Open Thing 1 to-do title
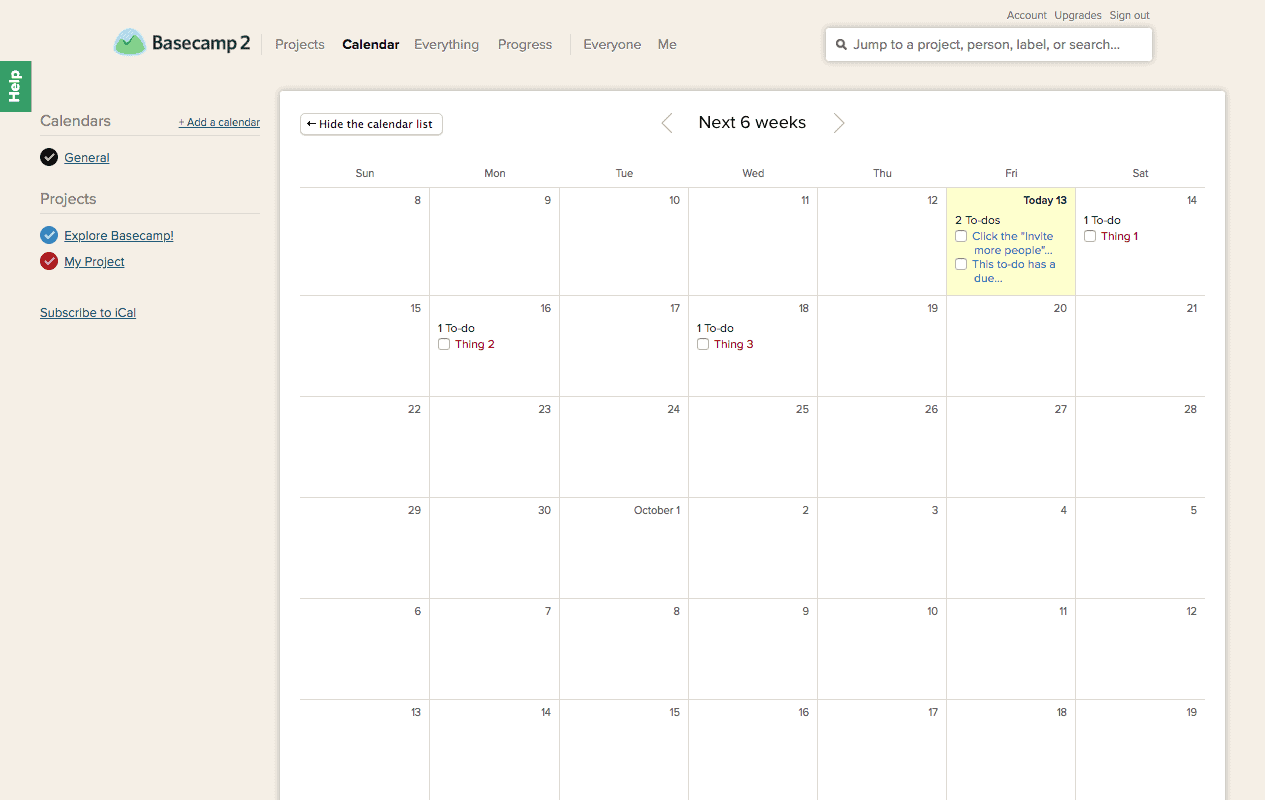 tap(1119, 237)
